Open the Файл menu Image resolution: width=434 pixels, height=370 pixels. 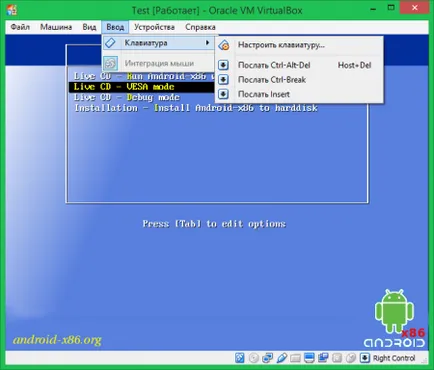[20, 27]
